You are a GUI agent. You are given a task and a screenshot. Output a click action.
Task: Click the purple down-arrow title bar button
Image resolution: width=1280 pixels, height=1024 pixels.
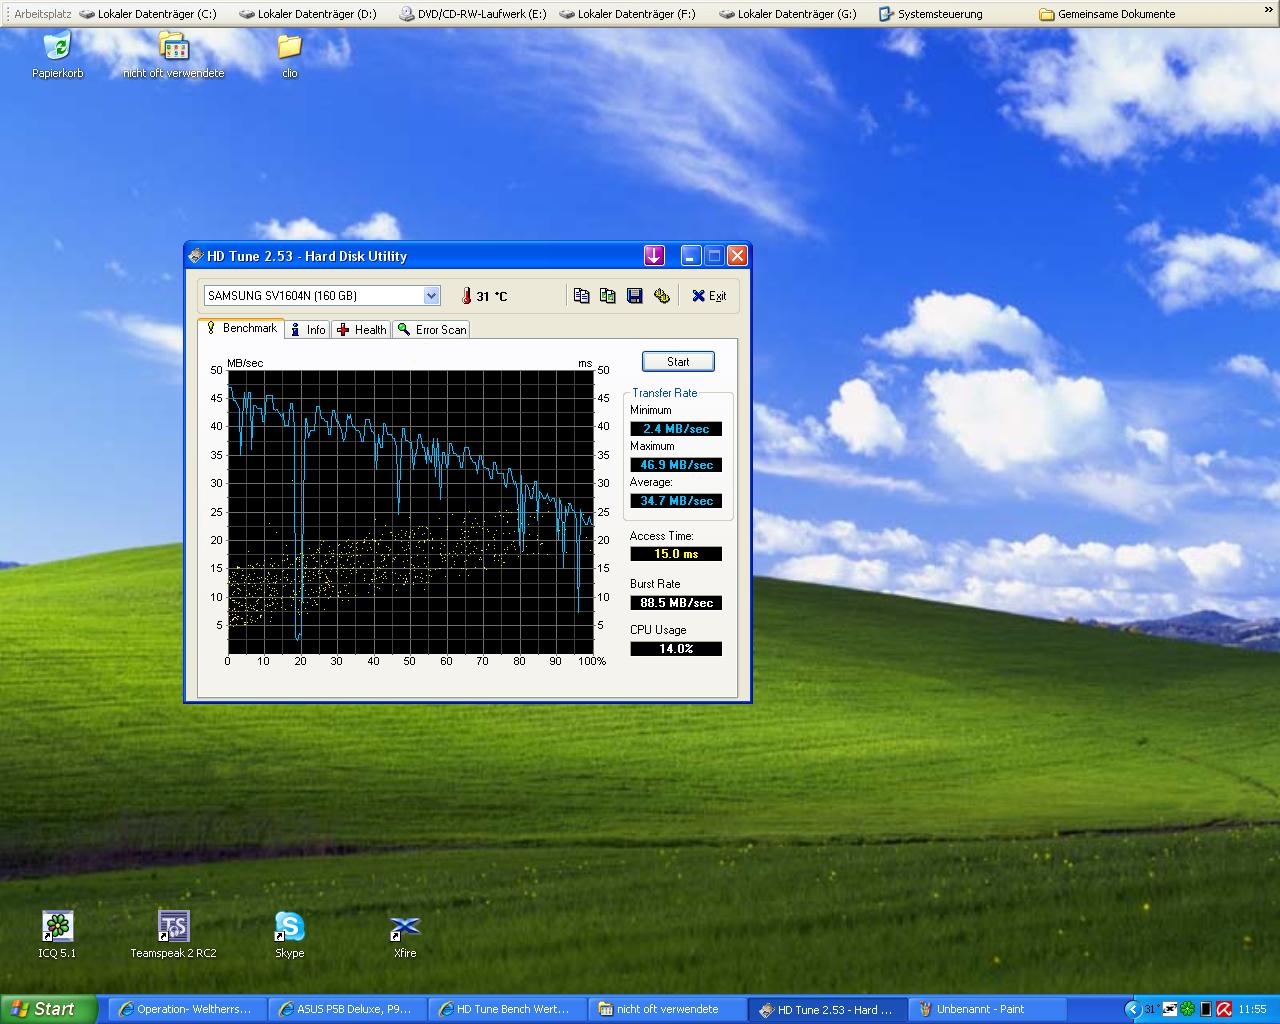point(654,255)
